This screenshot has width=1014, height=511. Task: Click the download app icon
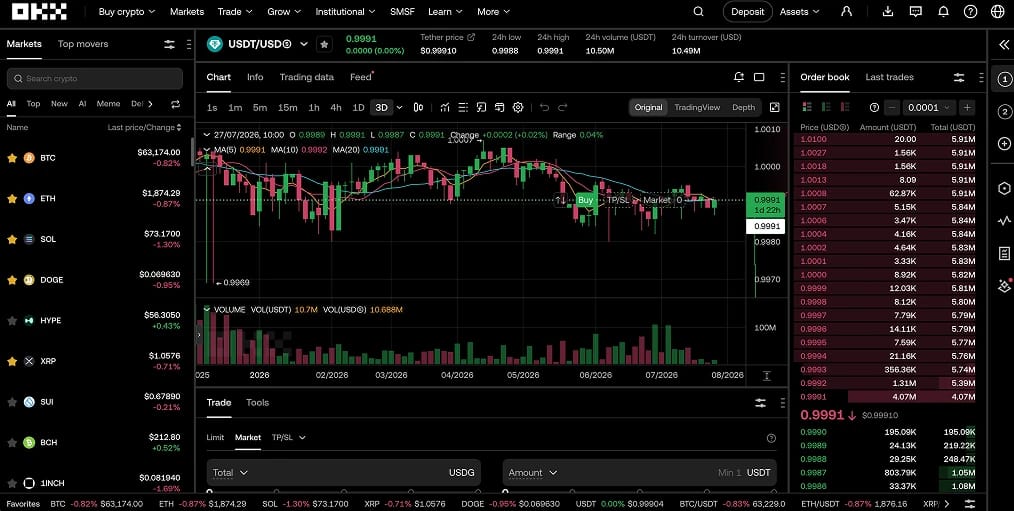[x=888, y=12]
